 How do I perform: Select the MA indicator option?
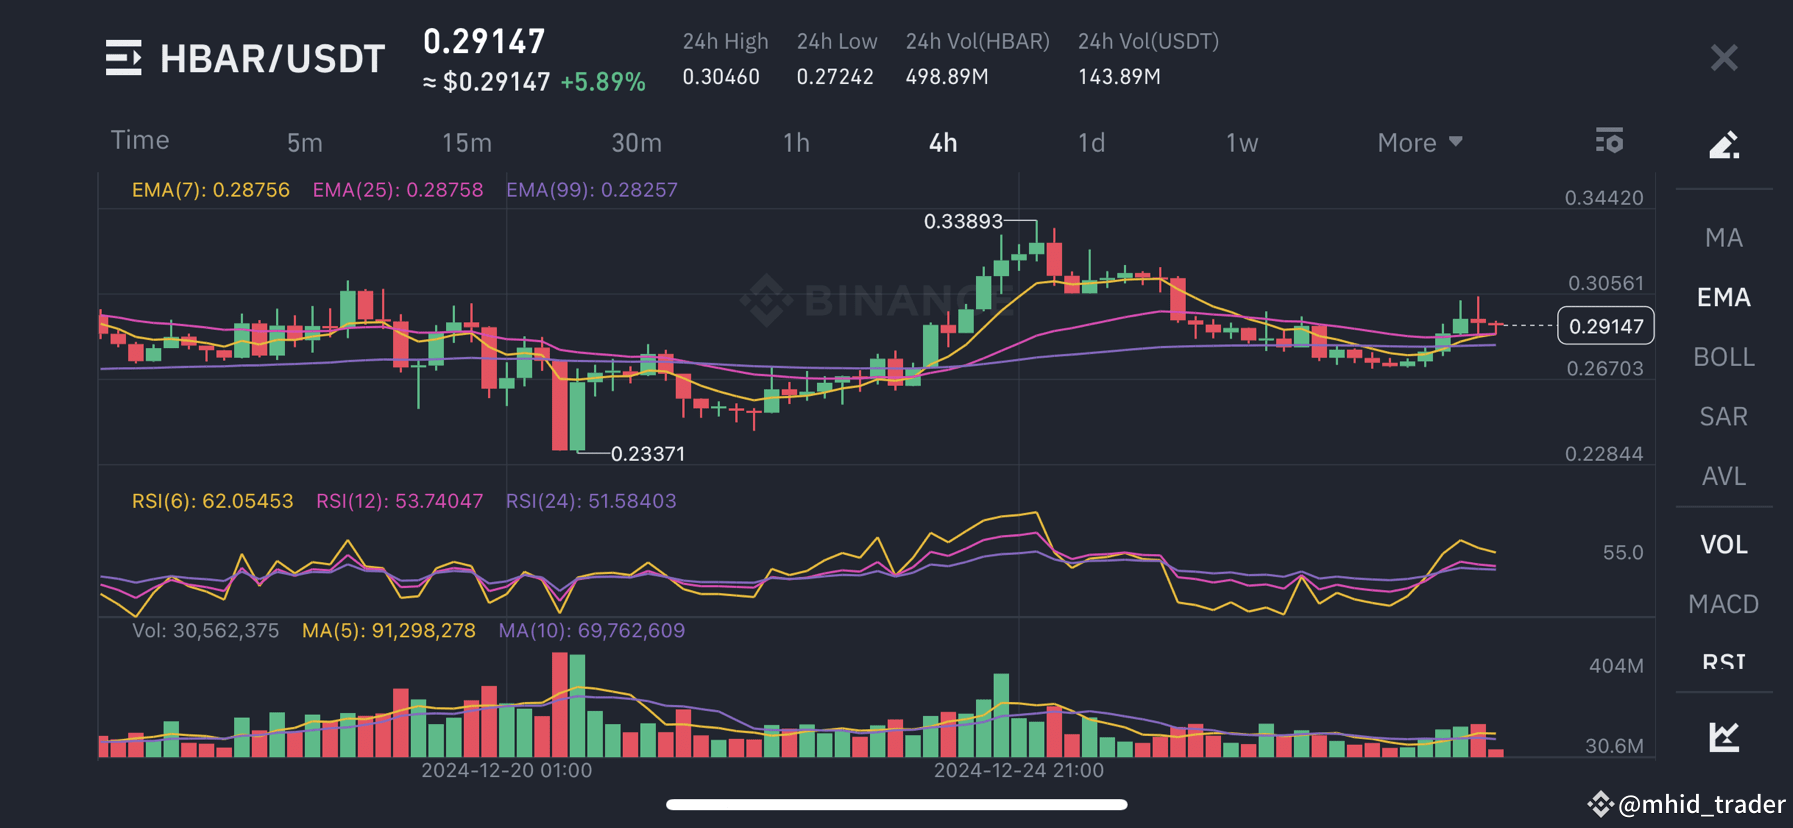[1722, 237]
